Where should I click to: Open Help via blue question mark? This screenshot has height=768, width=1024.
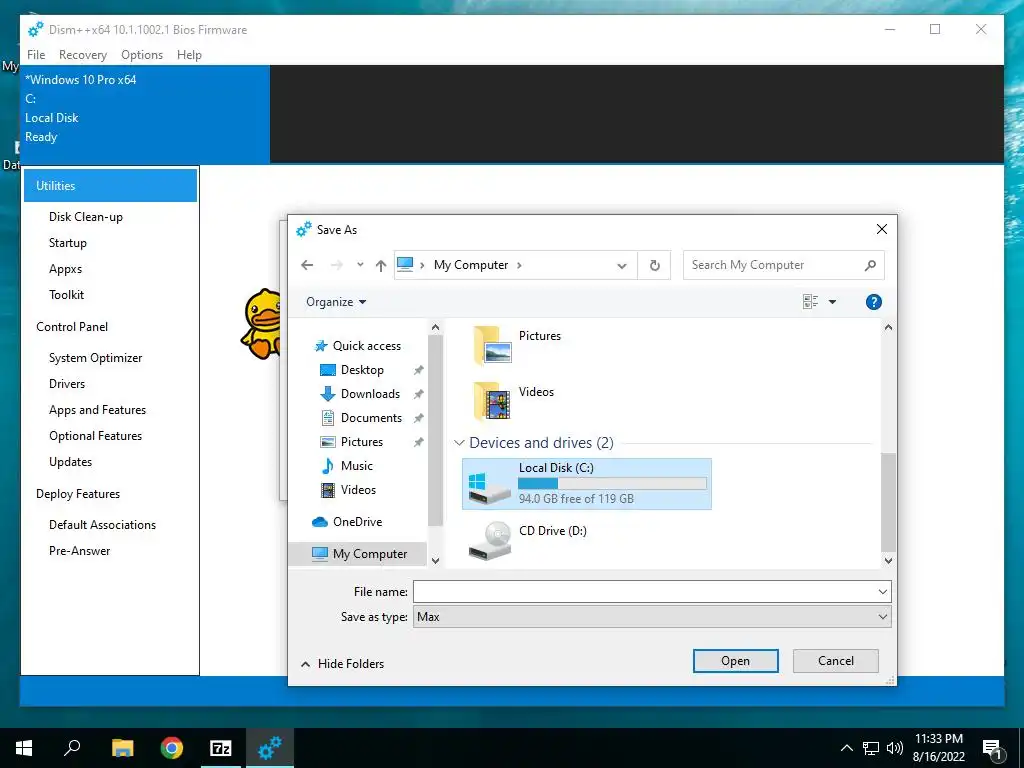(x=873, y=302)
